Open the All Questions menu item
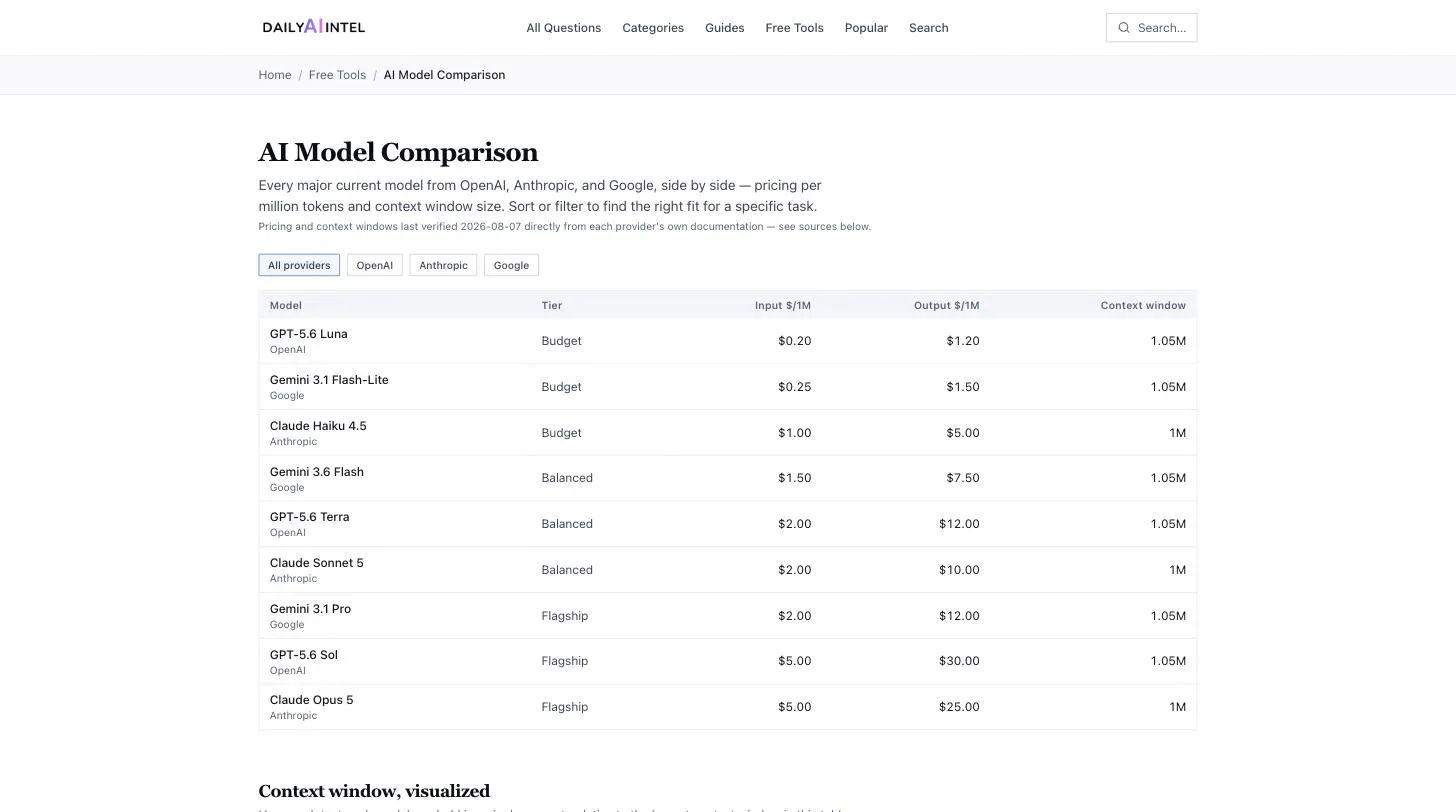The image size is (1456, 812). 564,28
